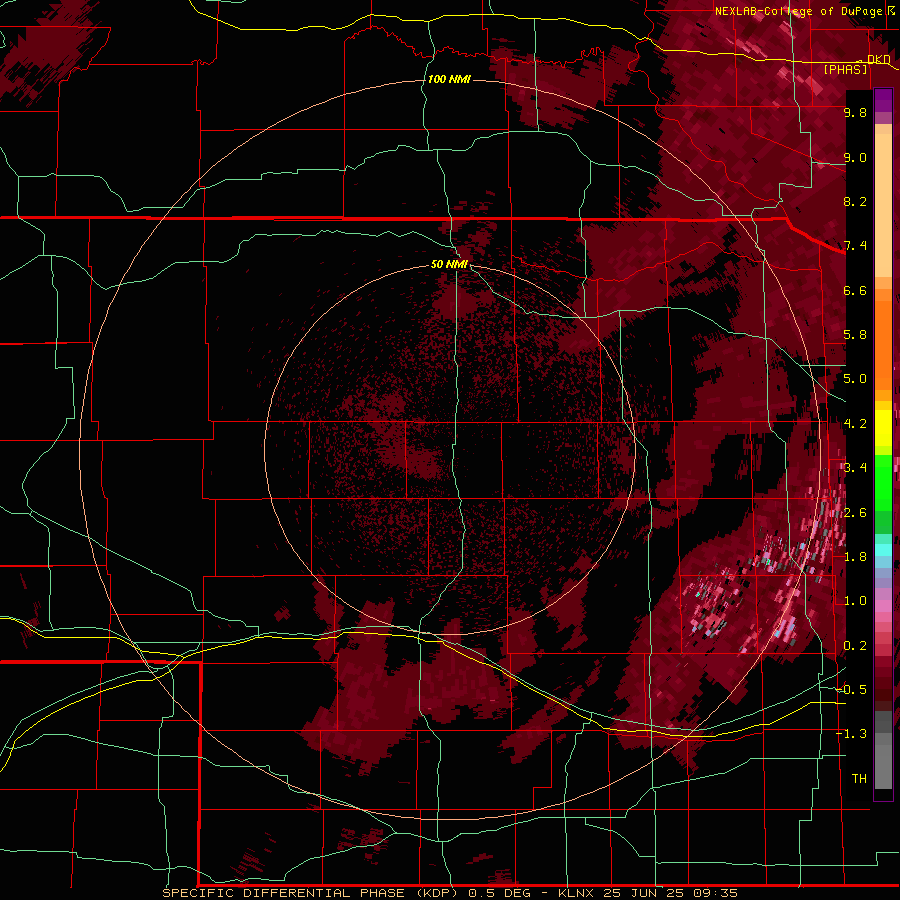
Task: Click the 5.8 value on the color scale
Action: [855, 335]
